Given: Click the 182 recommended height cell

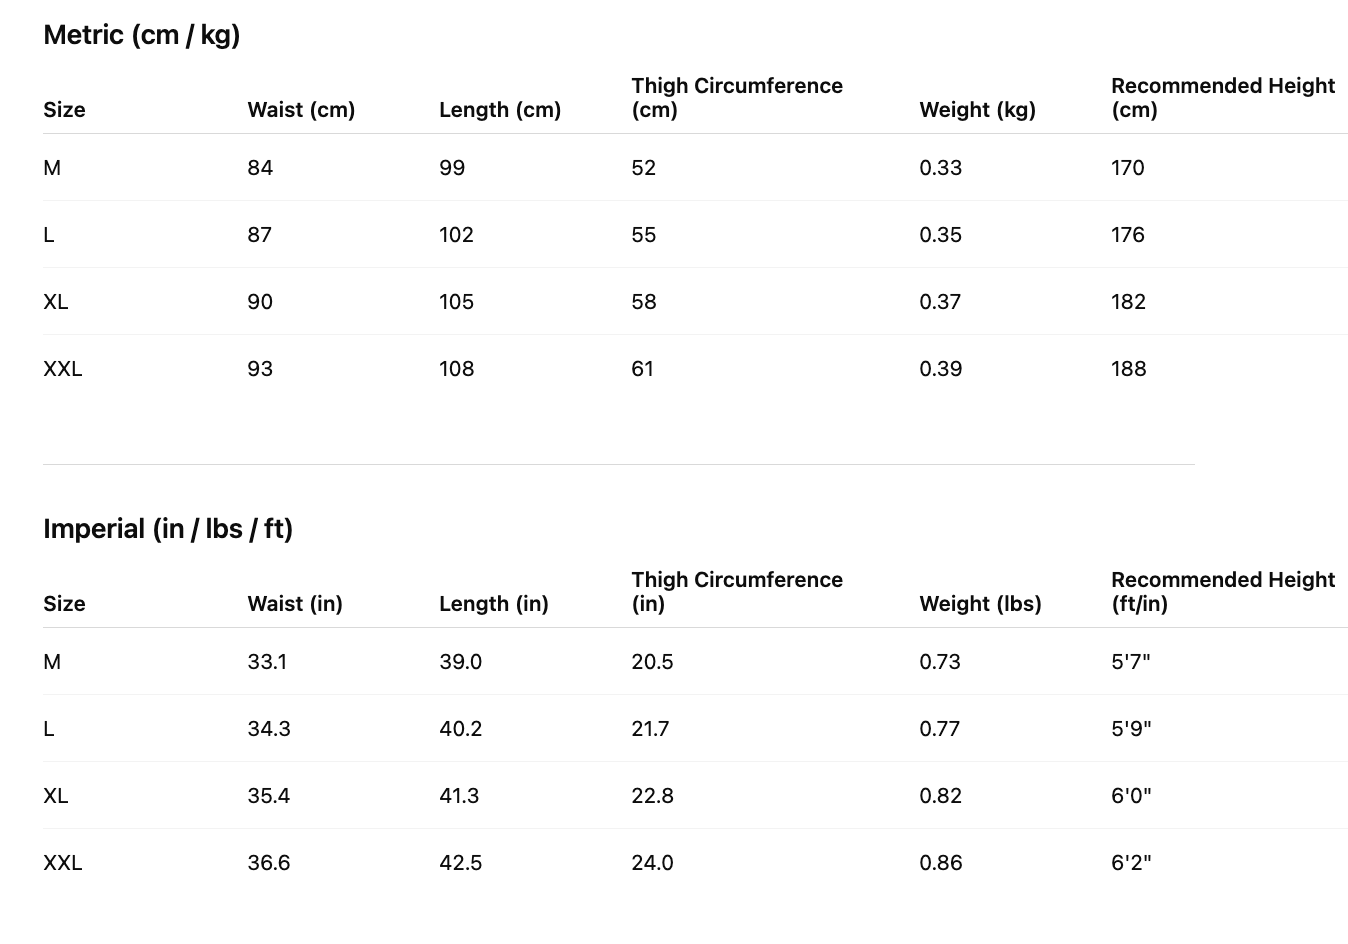Looking at the screenshot, I should click(x=1128, y=302).
